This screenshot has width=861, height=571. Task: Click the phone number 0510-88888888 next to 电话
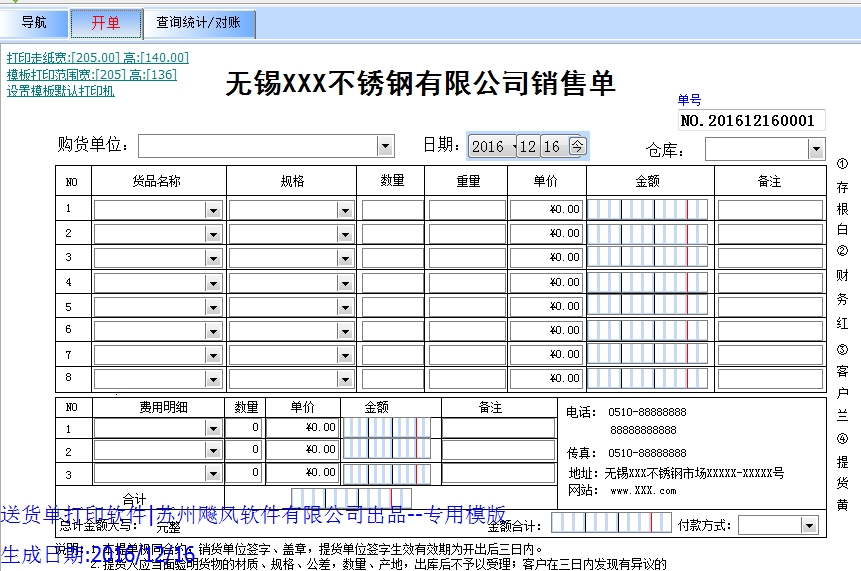point(647,412)
